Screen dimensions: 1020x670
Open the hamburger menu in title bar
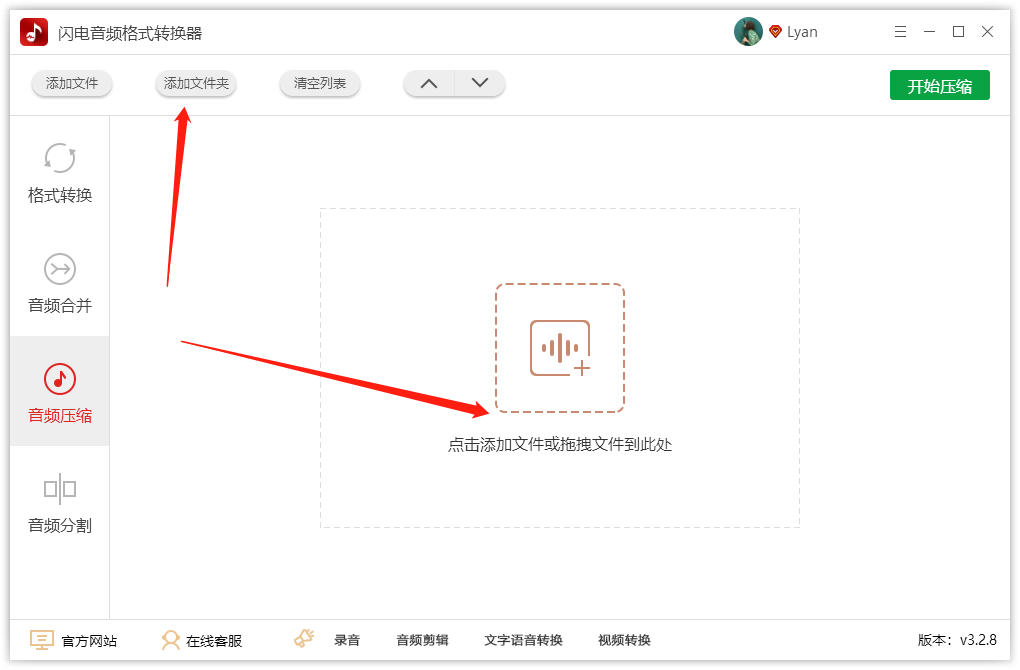coord(901,32)
